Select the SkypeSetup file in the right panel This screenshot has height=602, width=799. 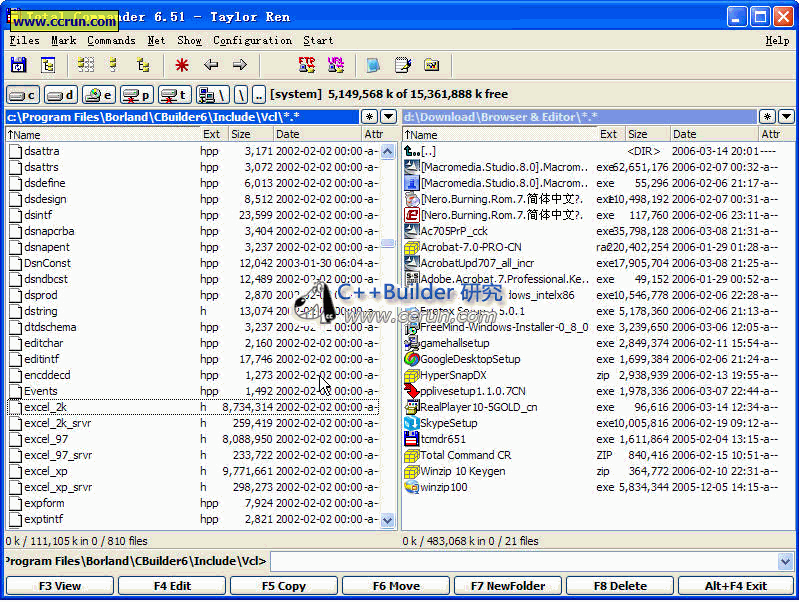pos(448,423)
